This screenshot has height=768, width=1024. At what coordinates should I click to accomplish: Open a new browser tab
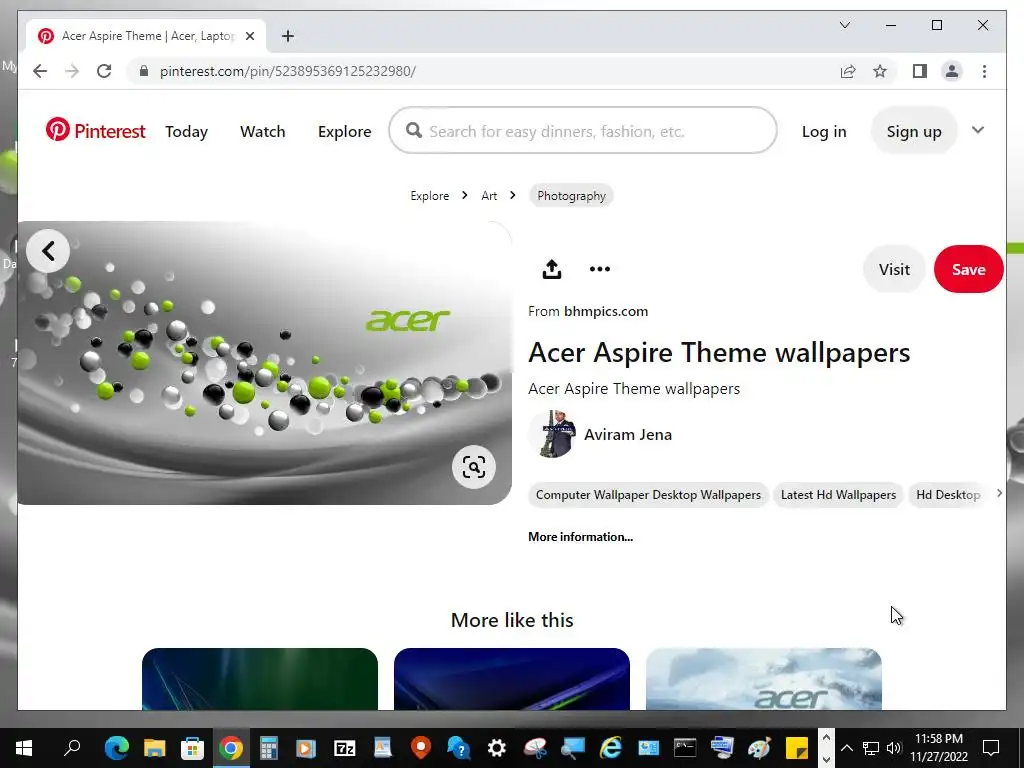pyautogui.click(x=288, y=36)
